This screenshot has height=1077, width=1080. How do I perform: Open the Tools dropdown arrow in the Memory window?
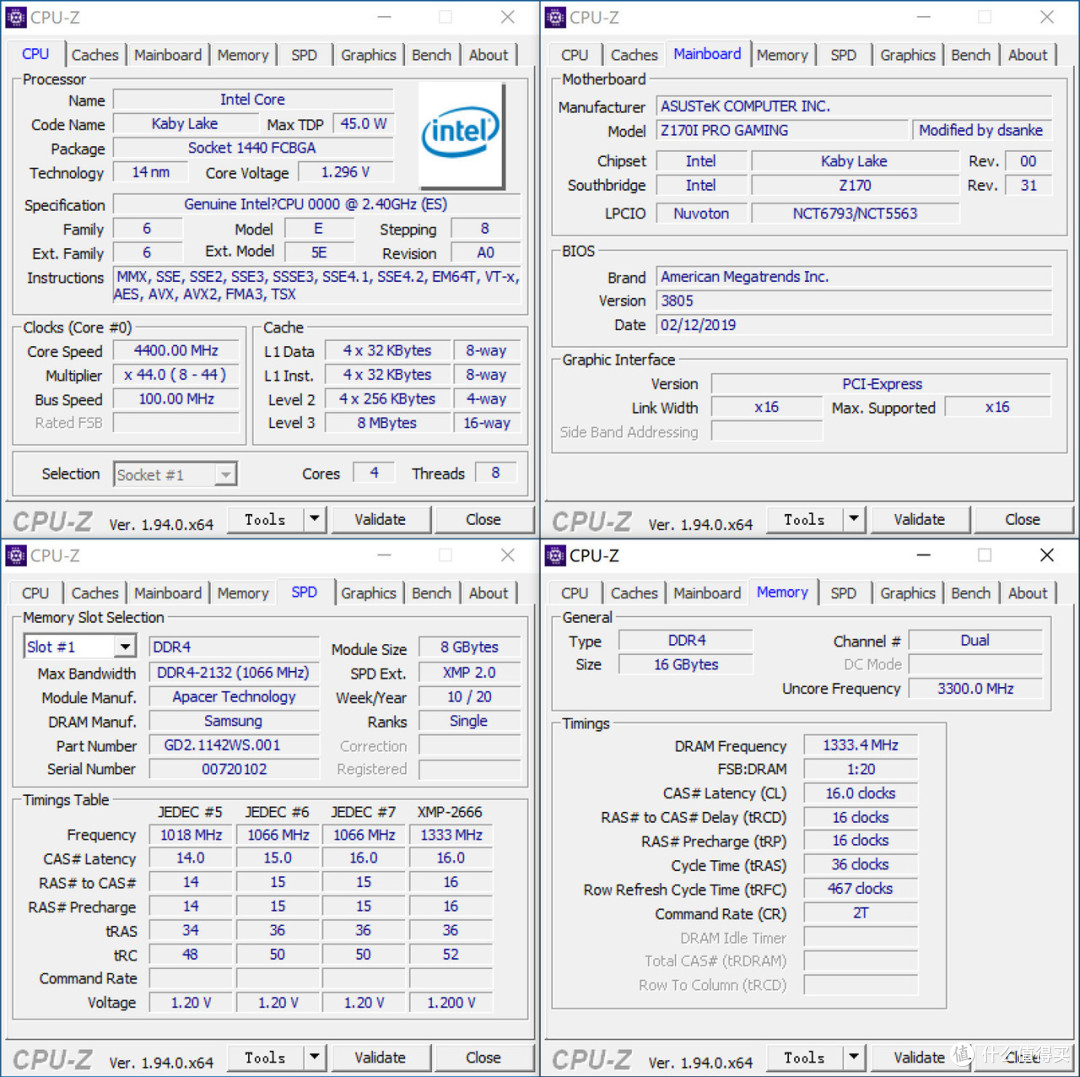(x=854, y=1057)
